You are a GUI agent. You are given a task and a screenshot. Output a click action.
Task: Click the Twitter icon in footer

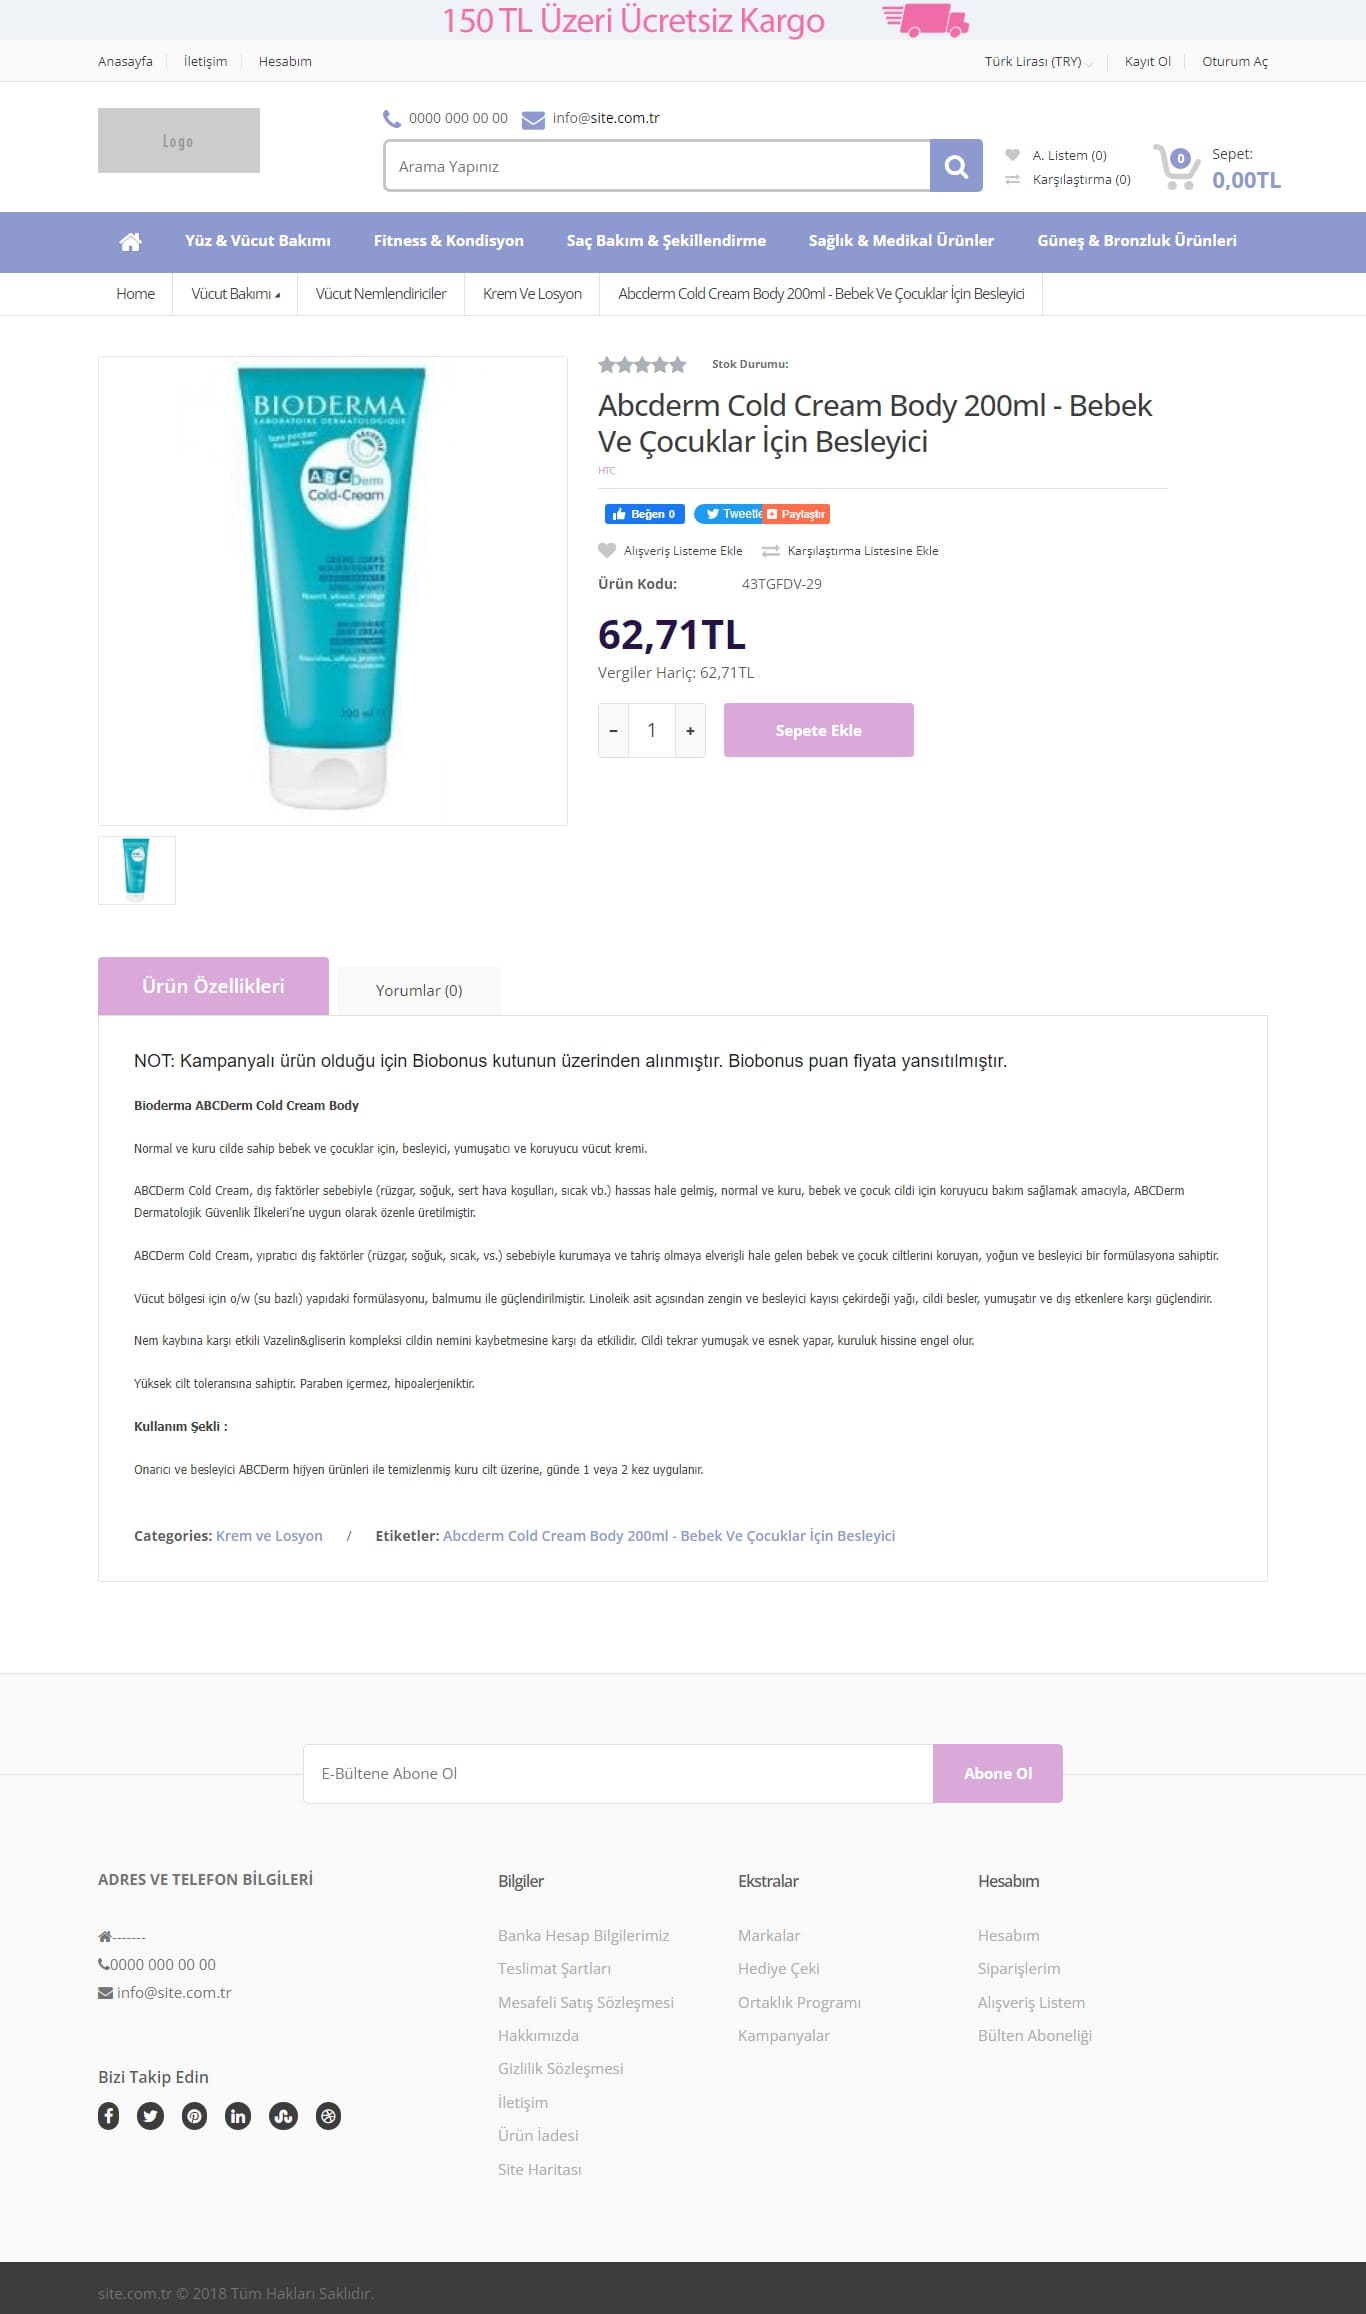point(151,2116)
